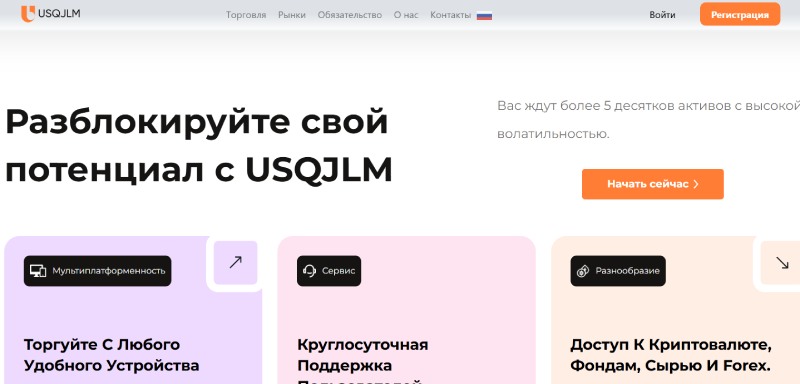This screenshot has width=800, height=384.
Task: Click the headset icon in the Сервис badge
Action: [309, 271]
